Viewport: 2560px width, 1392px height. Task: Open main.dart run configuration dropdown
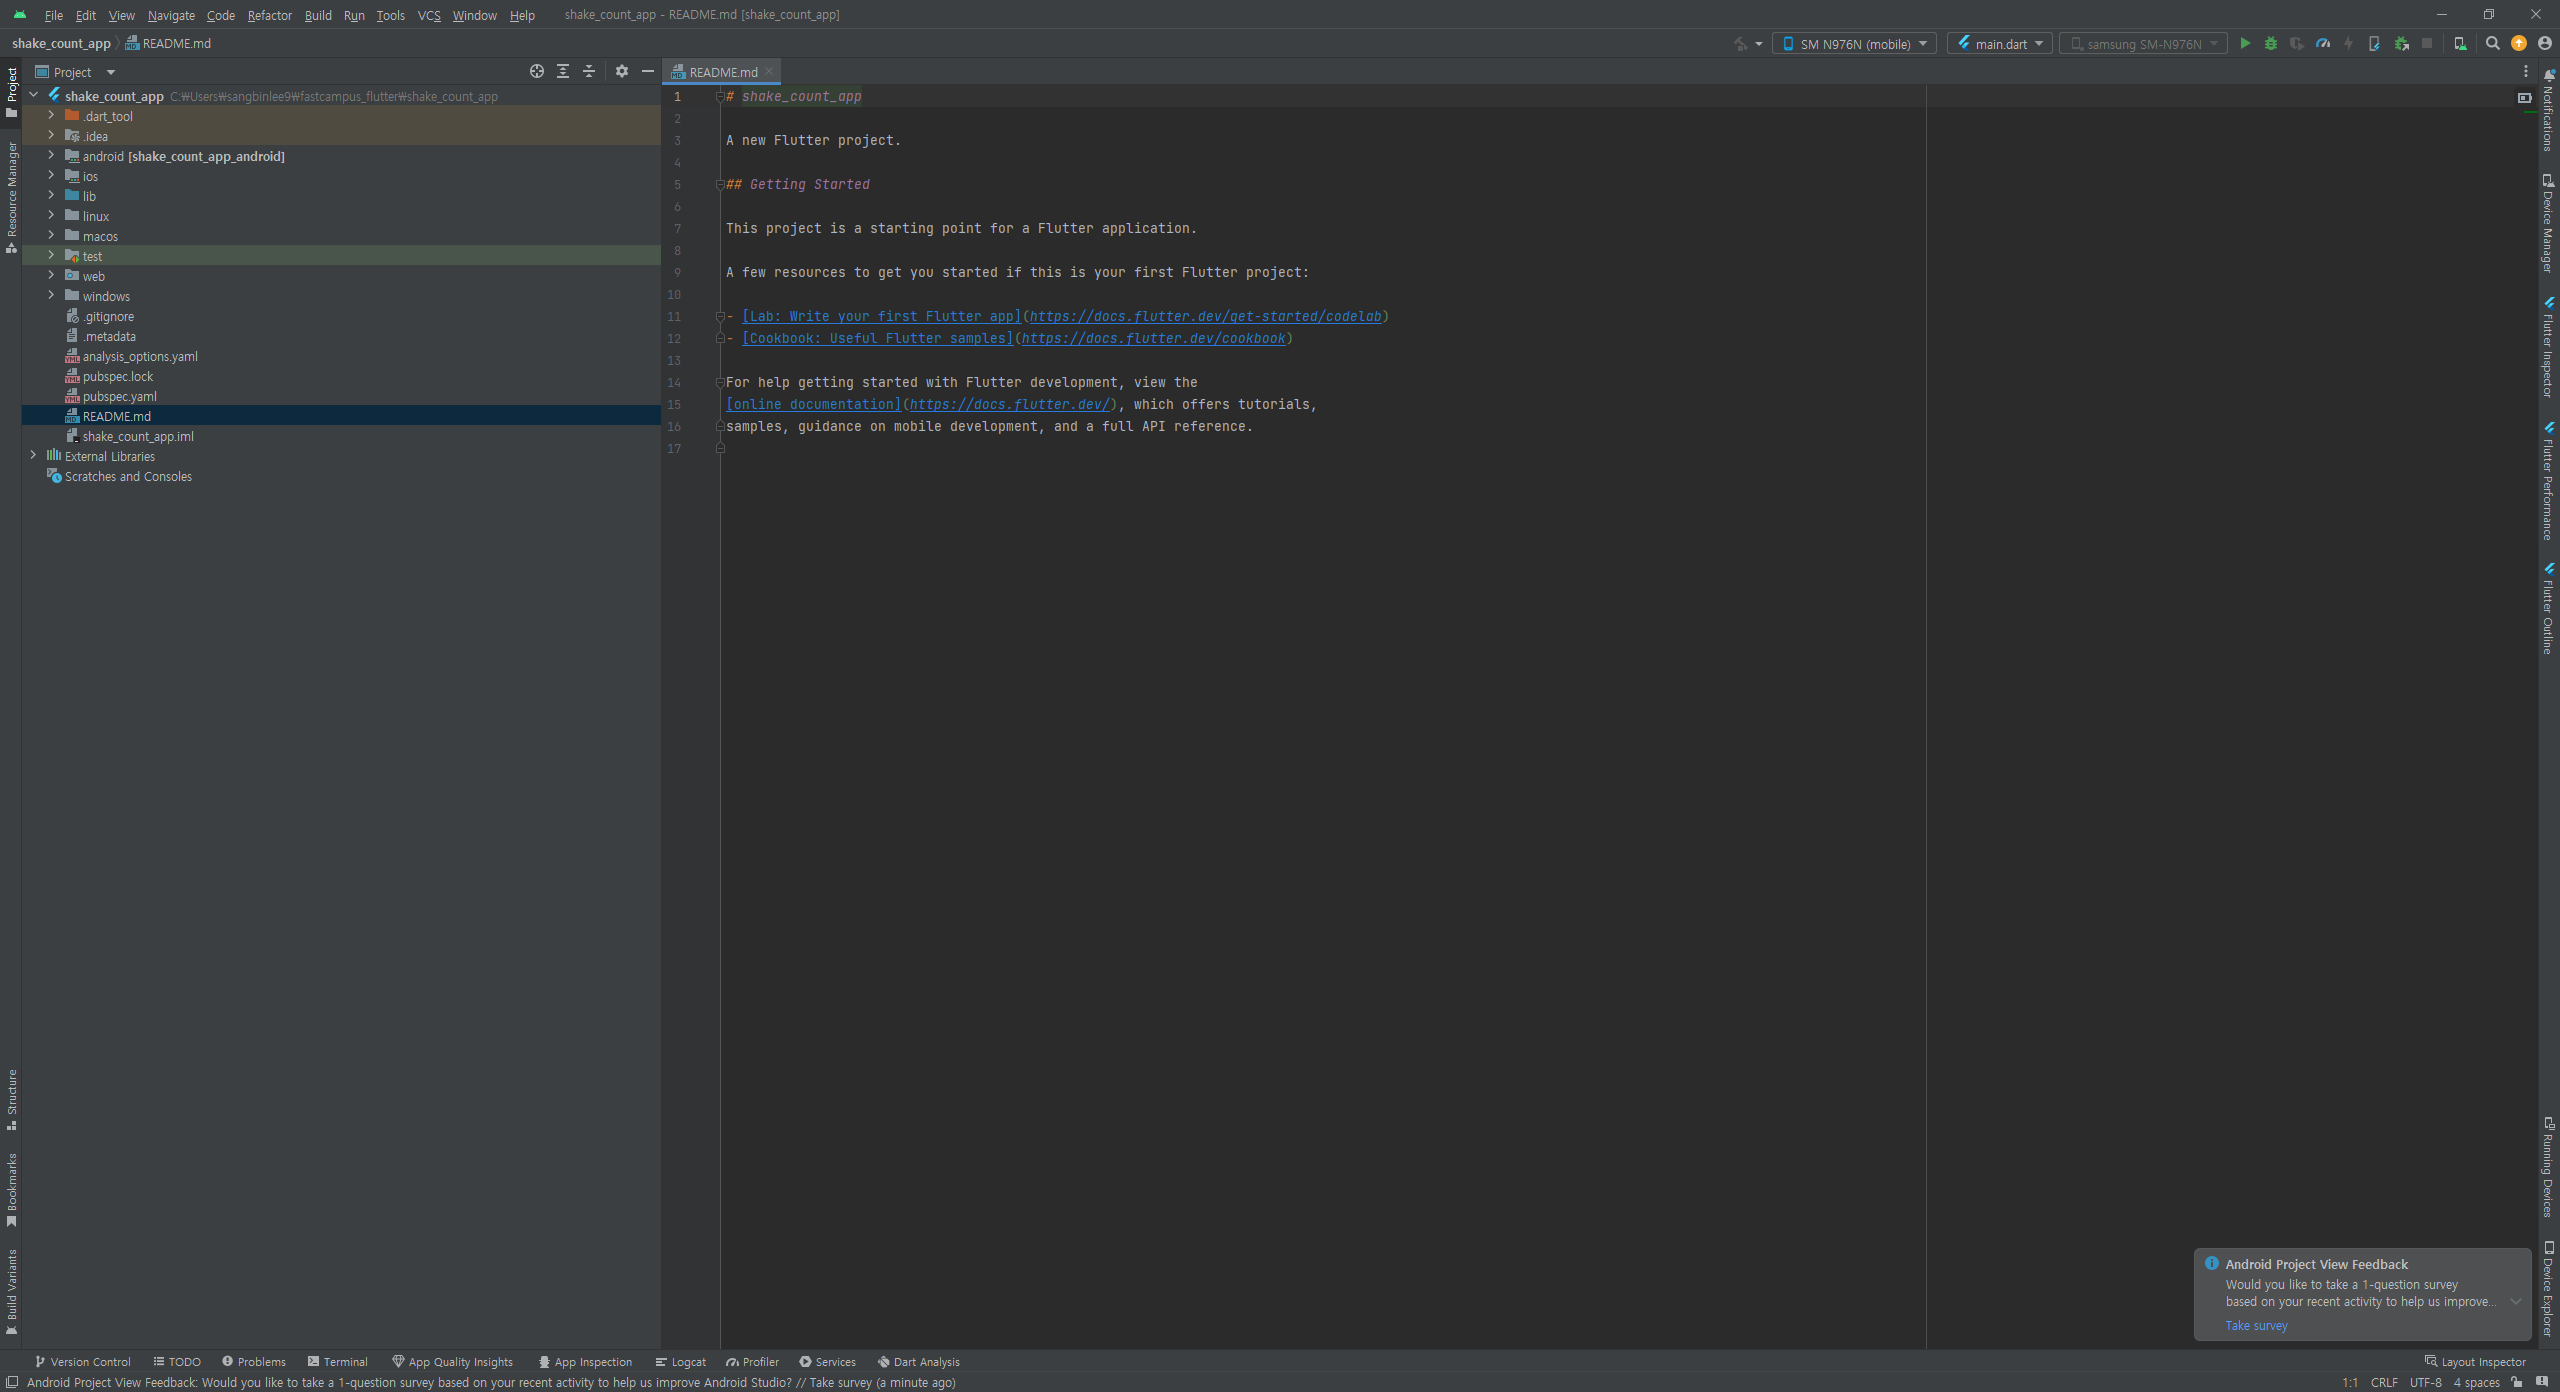click(2000, 44)
